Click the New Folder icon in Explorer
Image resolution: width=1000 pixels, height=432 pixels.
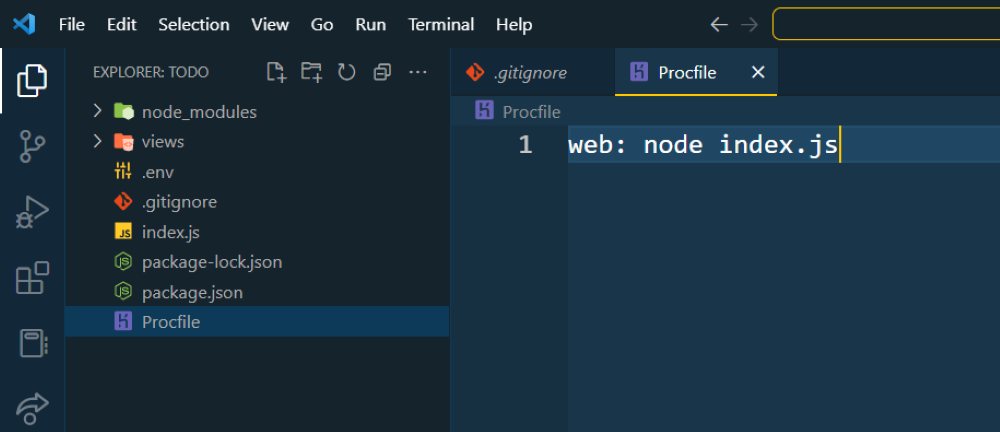(312, 72)
